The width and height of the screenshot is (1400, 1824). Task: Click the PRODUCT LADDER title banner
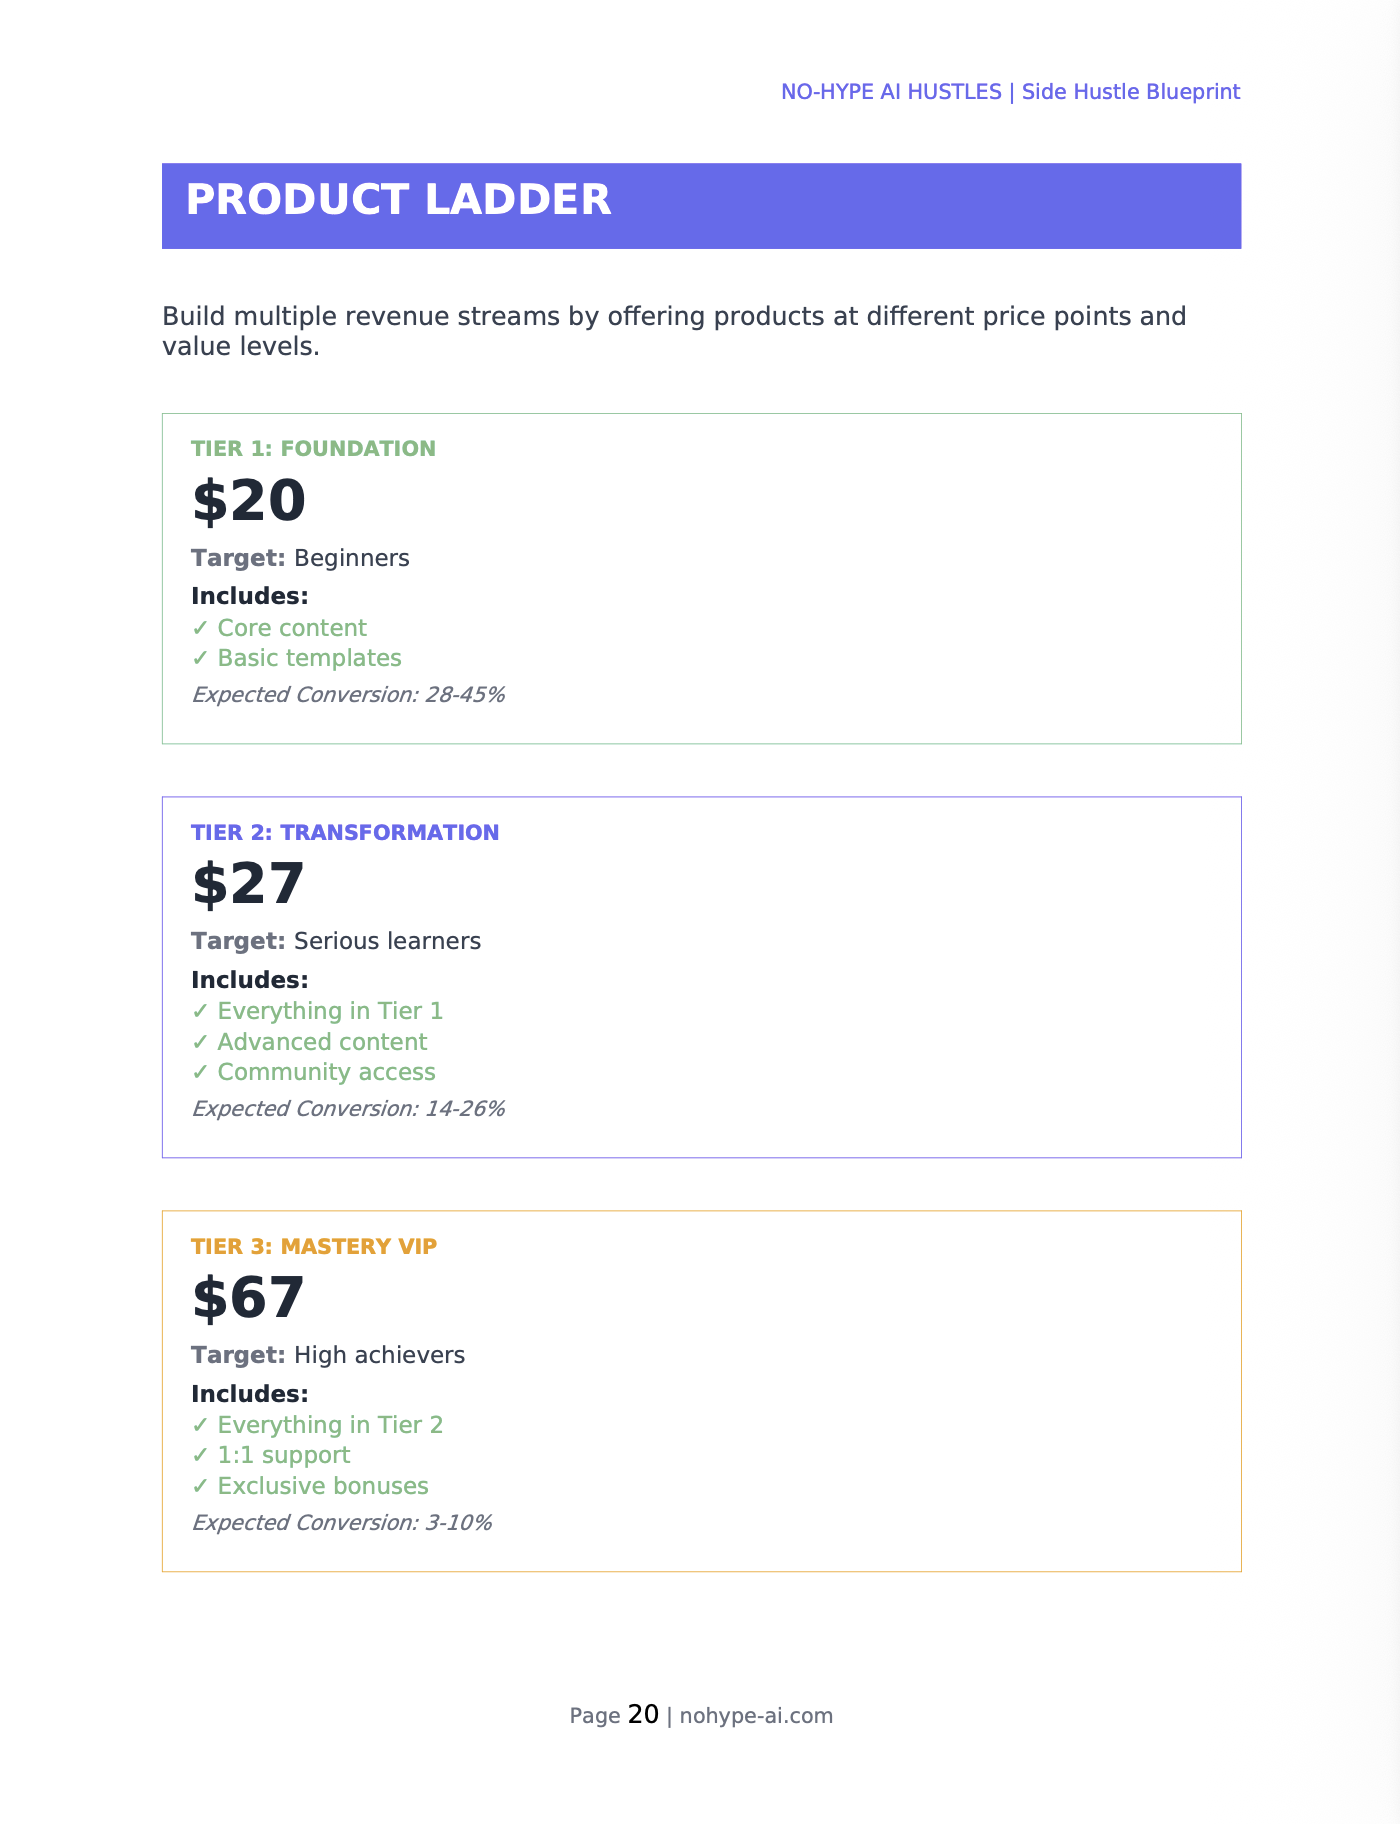pos(700,205)
